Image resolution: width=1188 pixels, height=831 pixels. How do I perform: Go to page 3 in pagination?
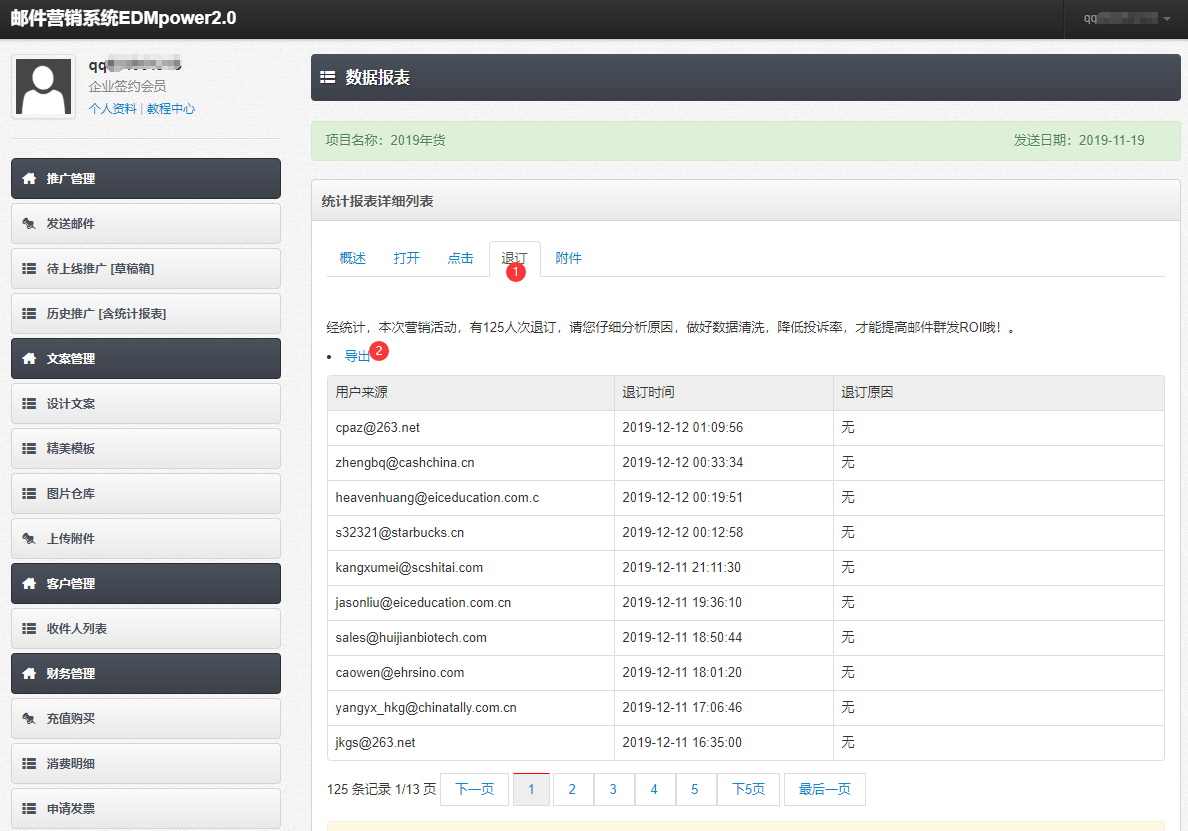coord(613,789)
